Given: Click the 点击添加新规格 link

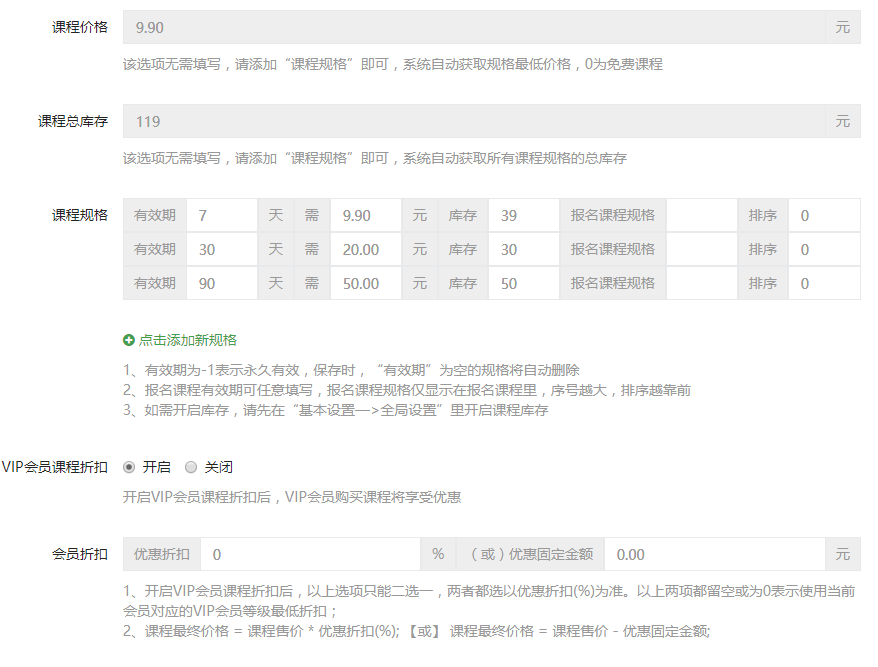Looking at the screenshot, I should tap(188, 340).
